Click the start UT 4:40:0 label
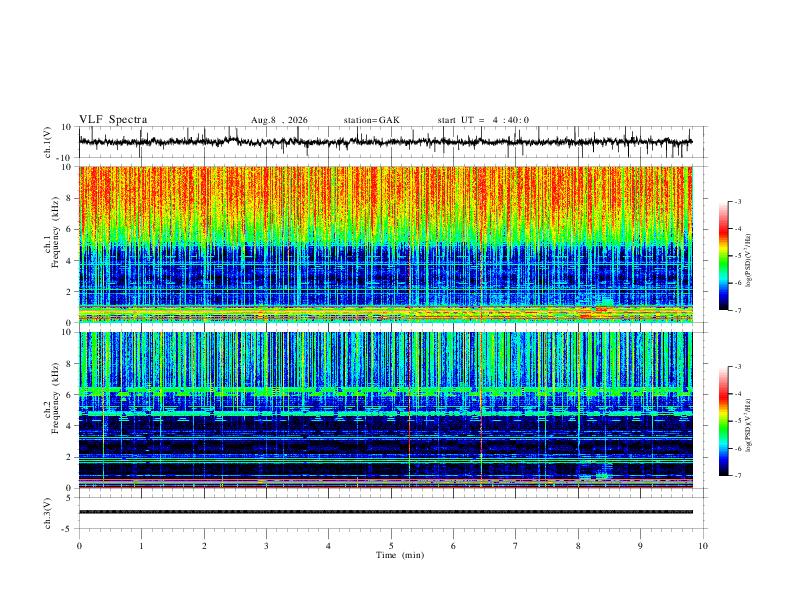This screenshot has width=792, height=612. click(483, 120)
